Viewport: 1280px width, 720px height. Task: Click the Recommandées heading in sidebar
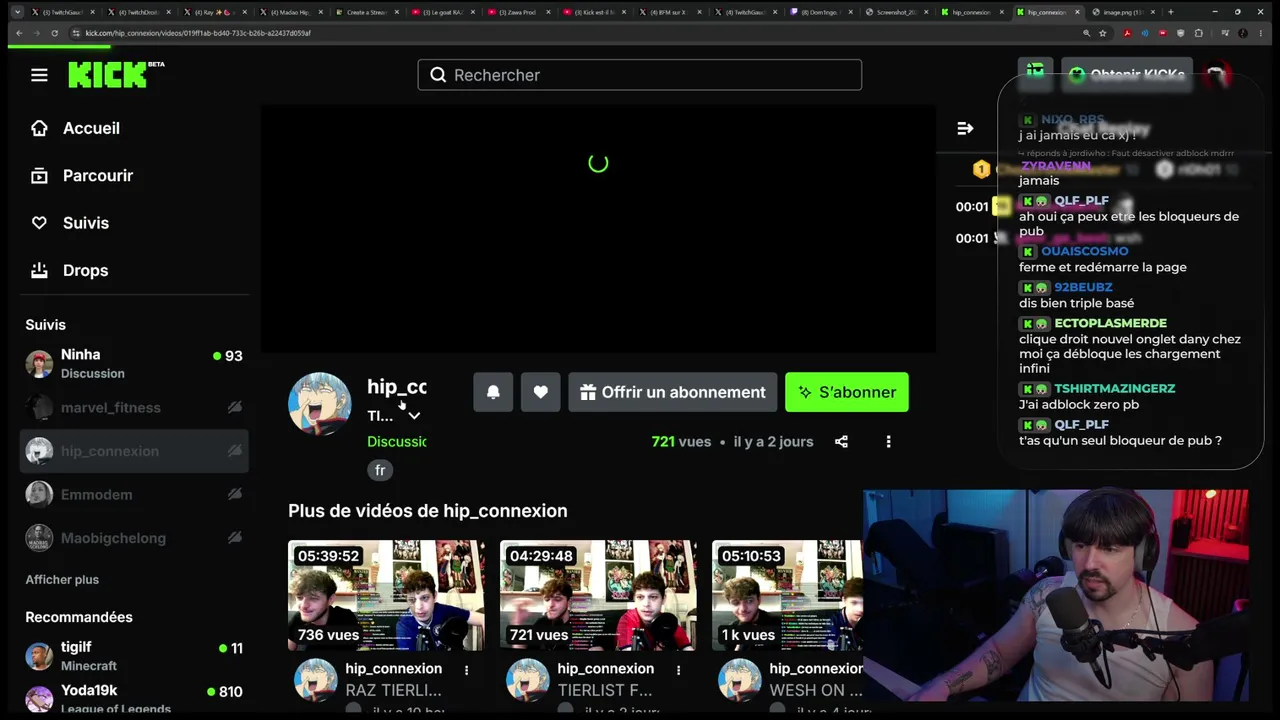coord(79,617)
